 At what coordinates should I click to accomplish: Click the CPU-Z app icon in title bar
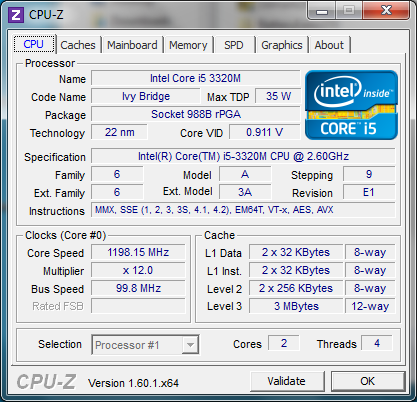pos(16,15)
